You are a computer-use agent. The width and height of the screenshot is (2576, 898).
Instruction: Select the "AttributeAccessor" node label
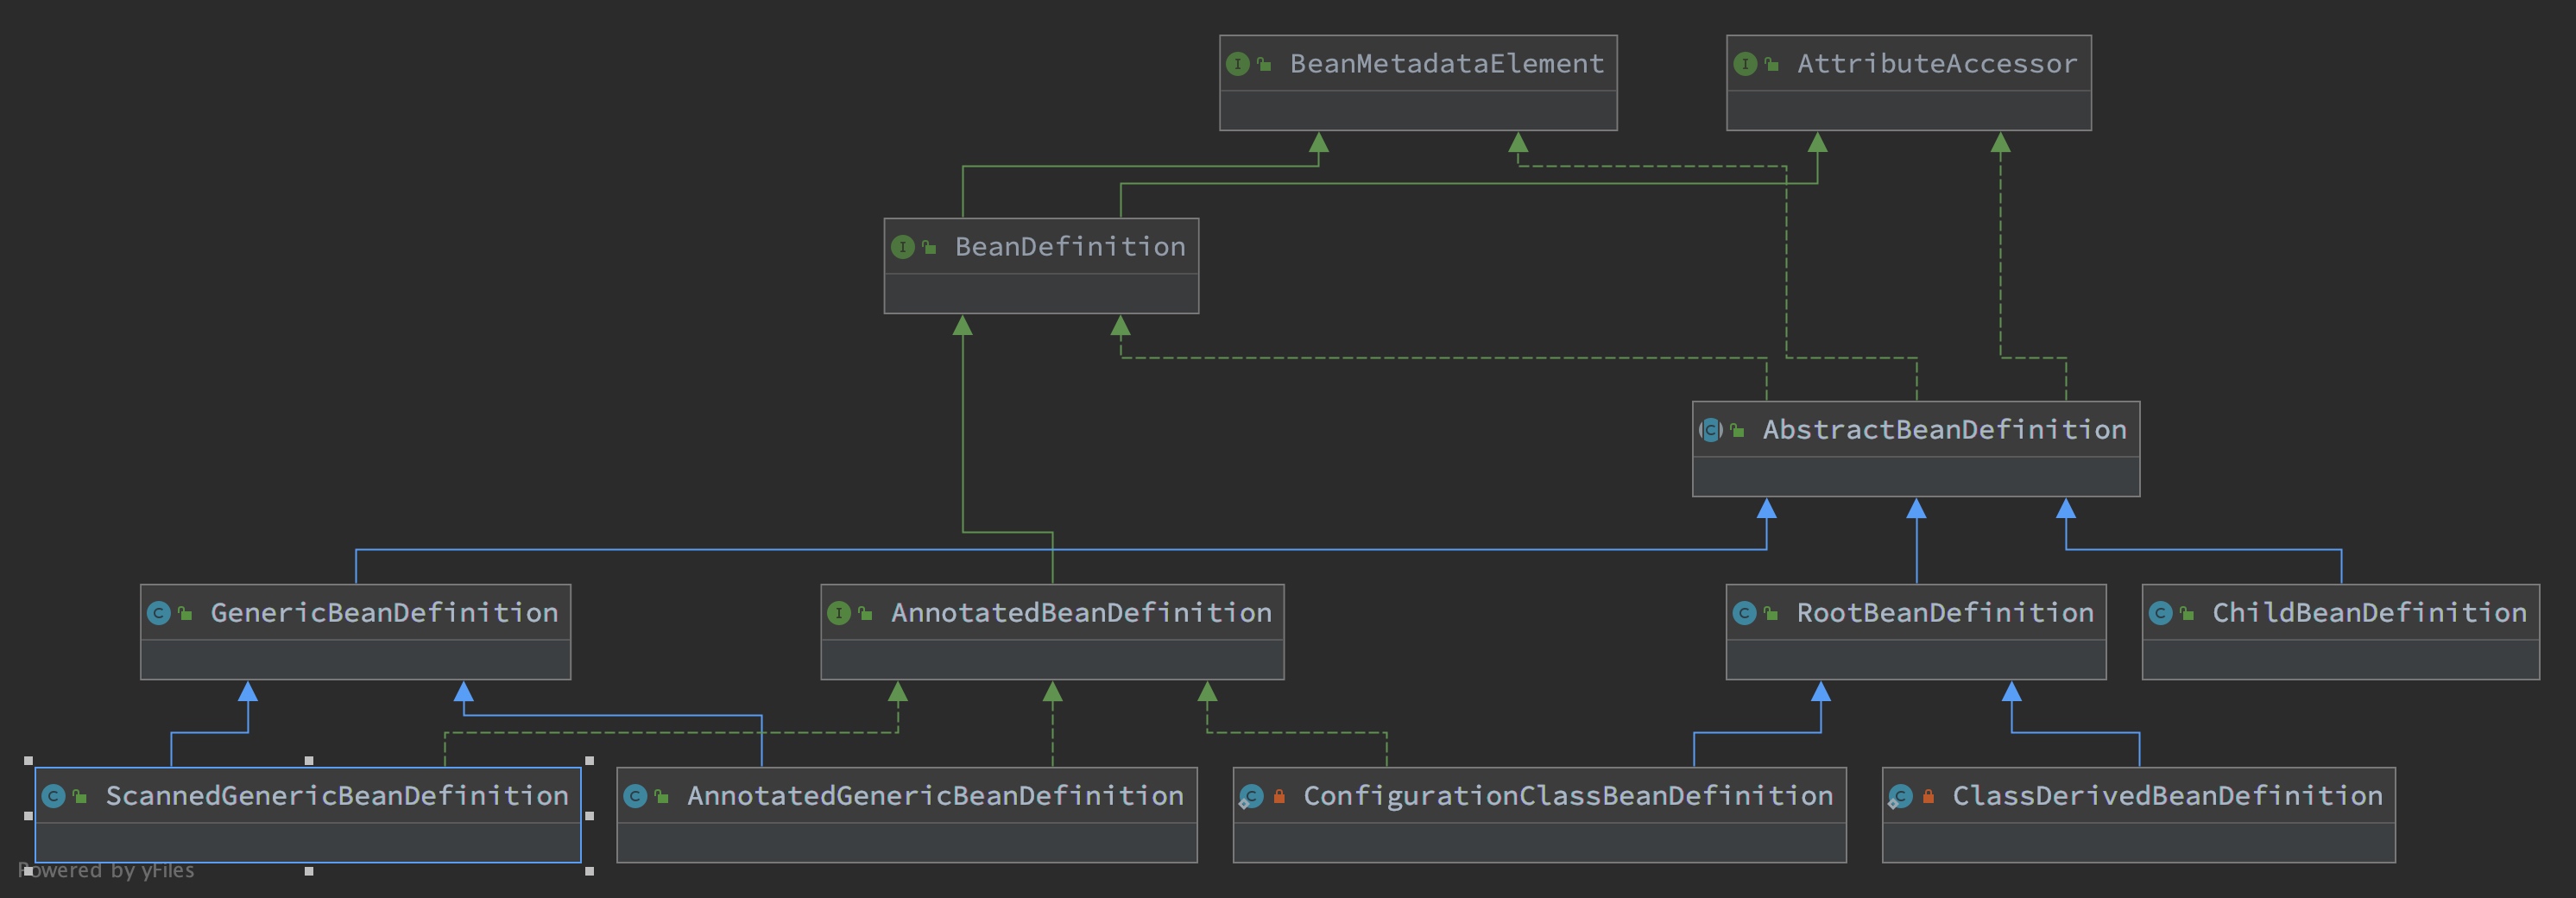(1937, 64)
